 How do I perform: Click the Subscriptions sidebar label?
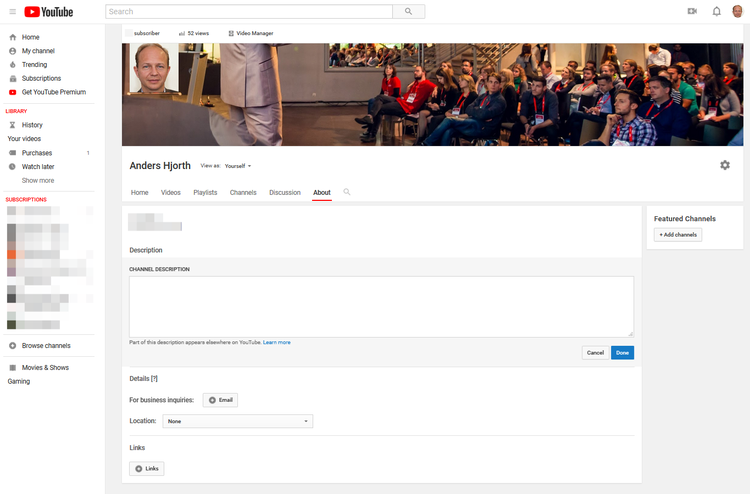point(42,78)
